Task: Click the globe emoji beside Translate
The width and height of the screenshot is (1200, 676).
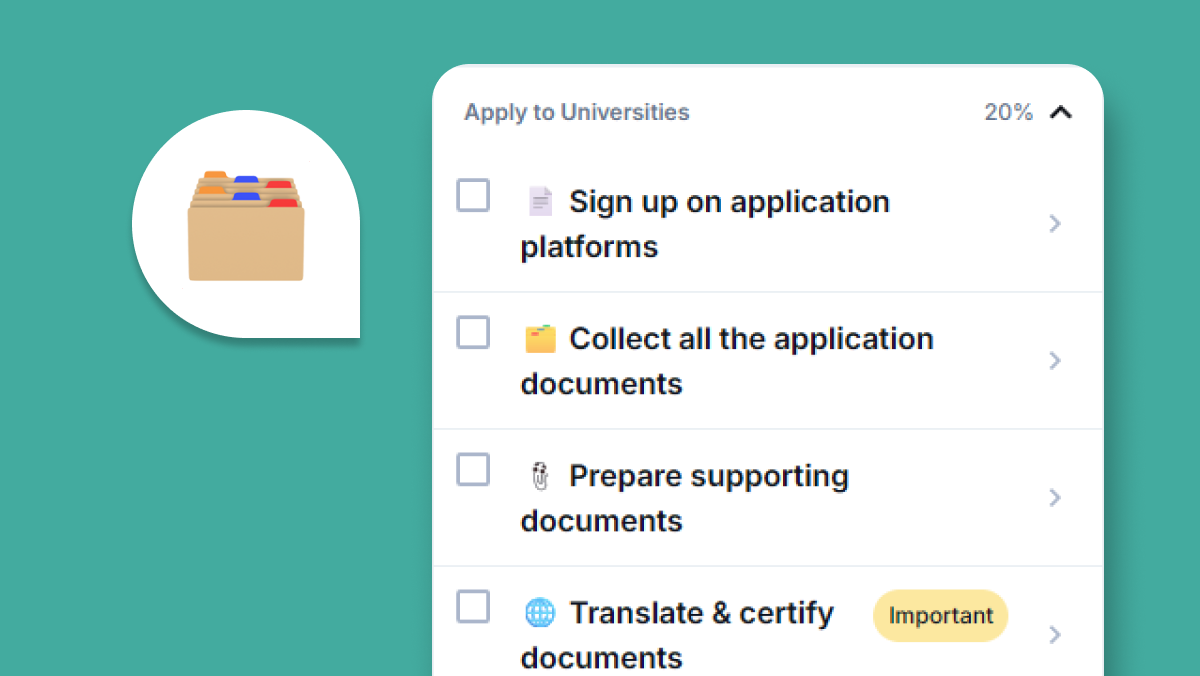Action: pos(540,613)
